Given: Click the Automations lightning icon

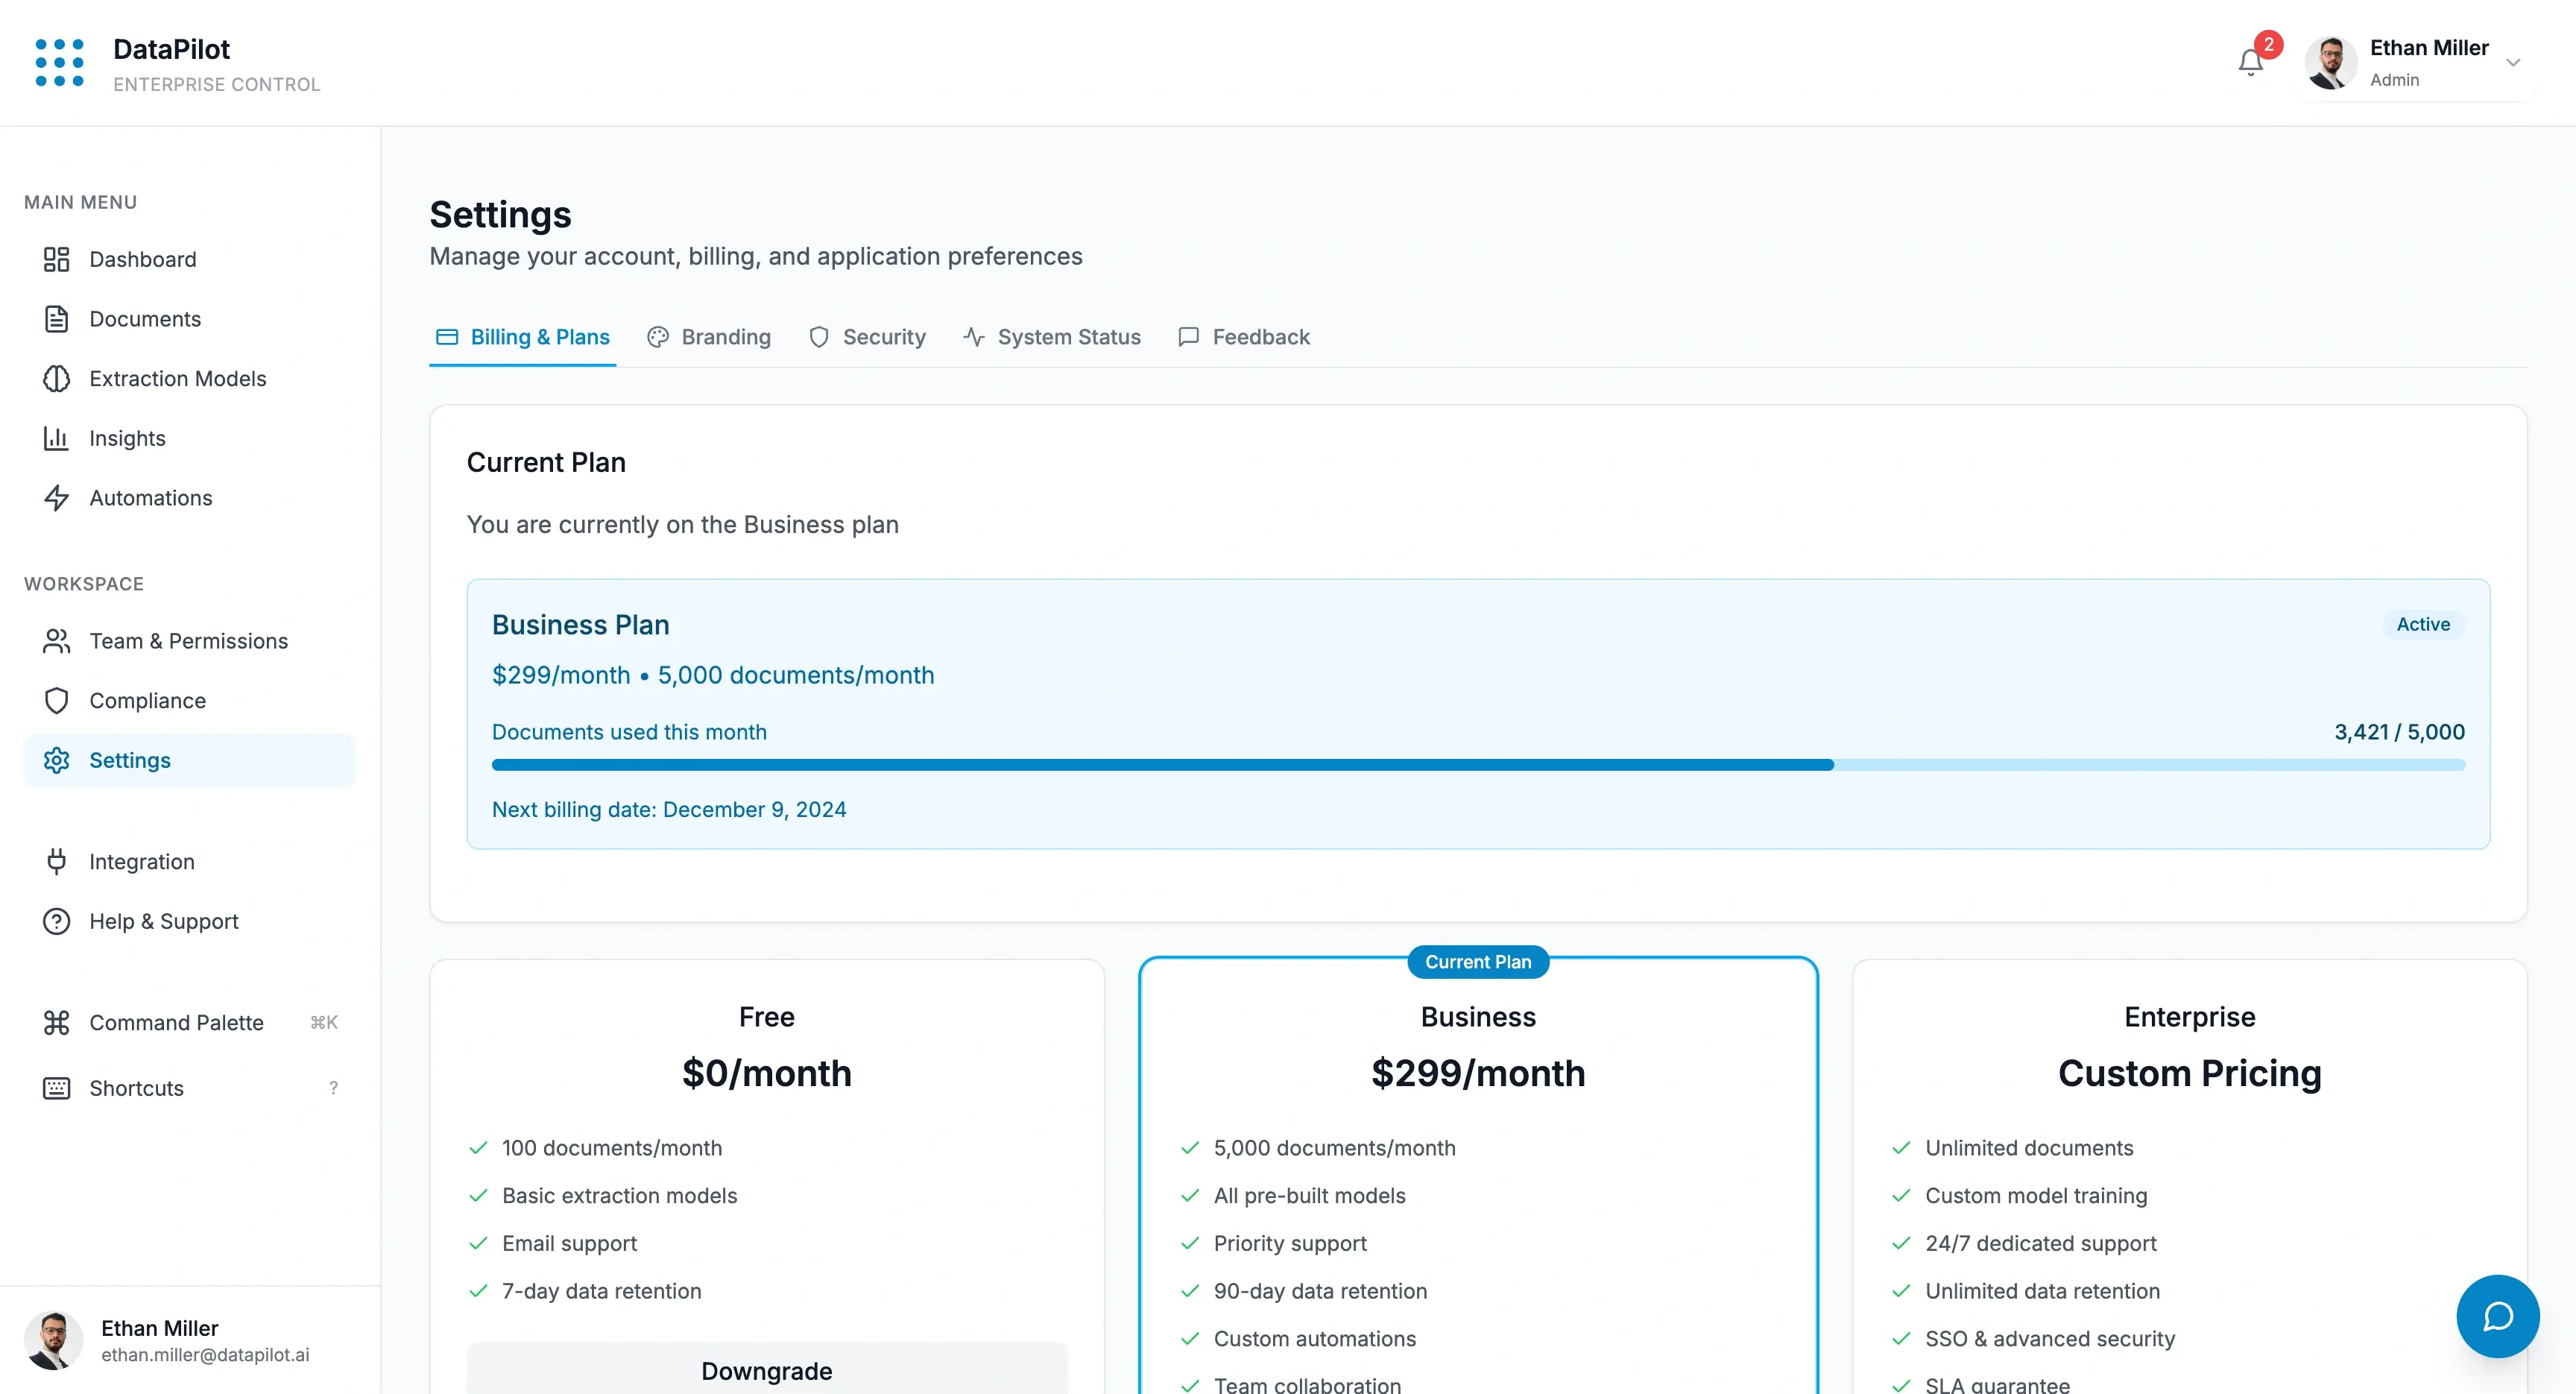Looking at the screenshot, I should click(56, 498).
